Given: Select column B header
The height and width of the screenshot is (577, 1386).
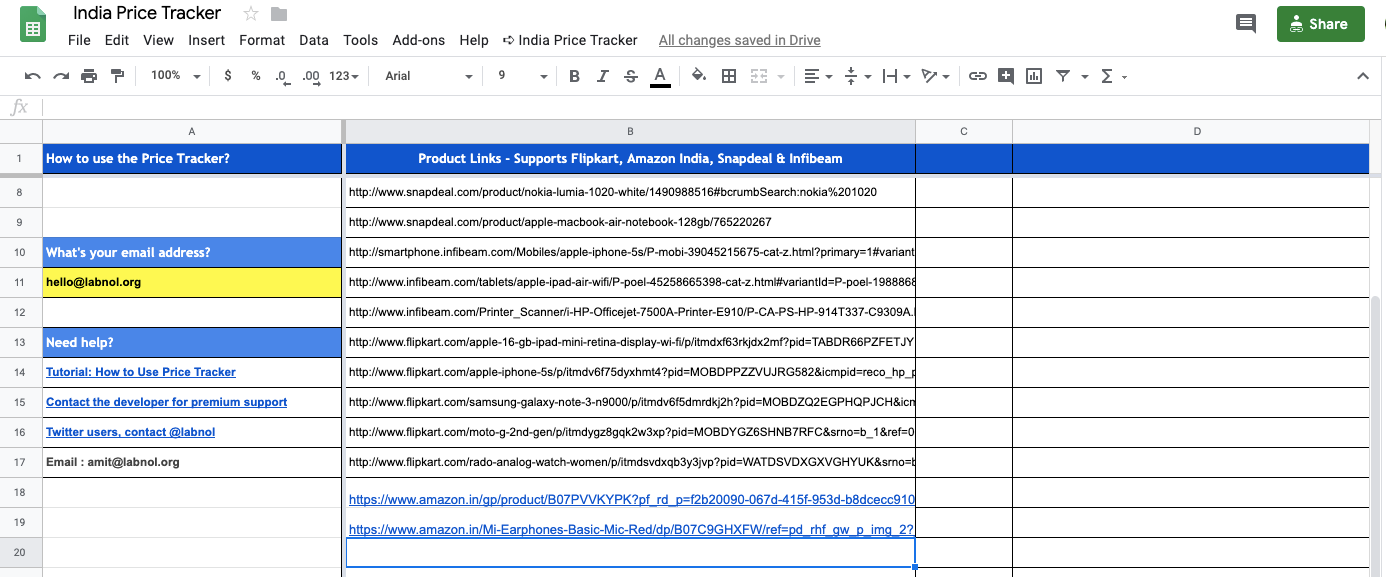Looking at the screenshot, I should coord(630,131).
